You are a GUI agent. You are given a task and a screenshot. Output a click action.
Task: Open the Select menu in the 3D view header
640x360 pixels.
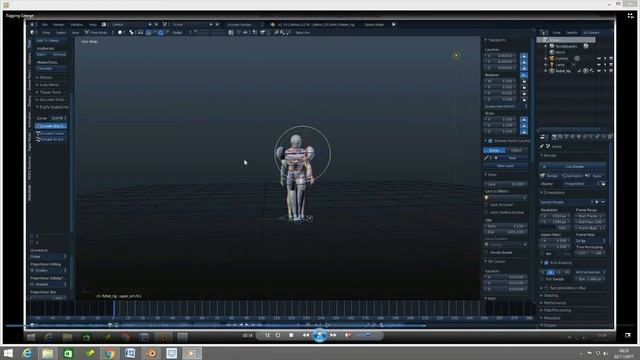pyautogui.click(x=61, y=33)
